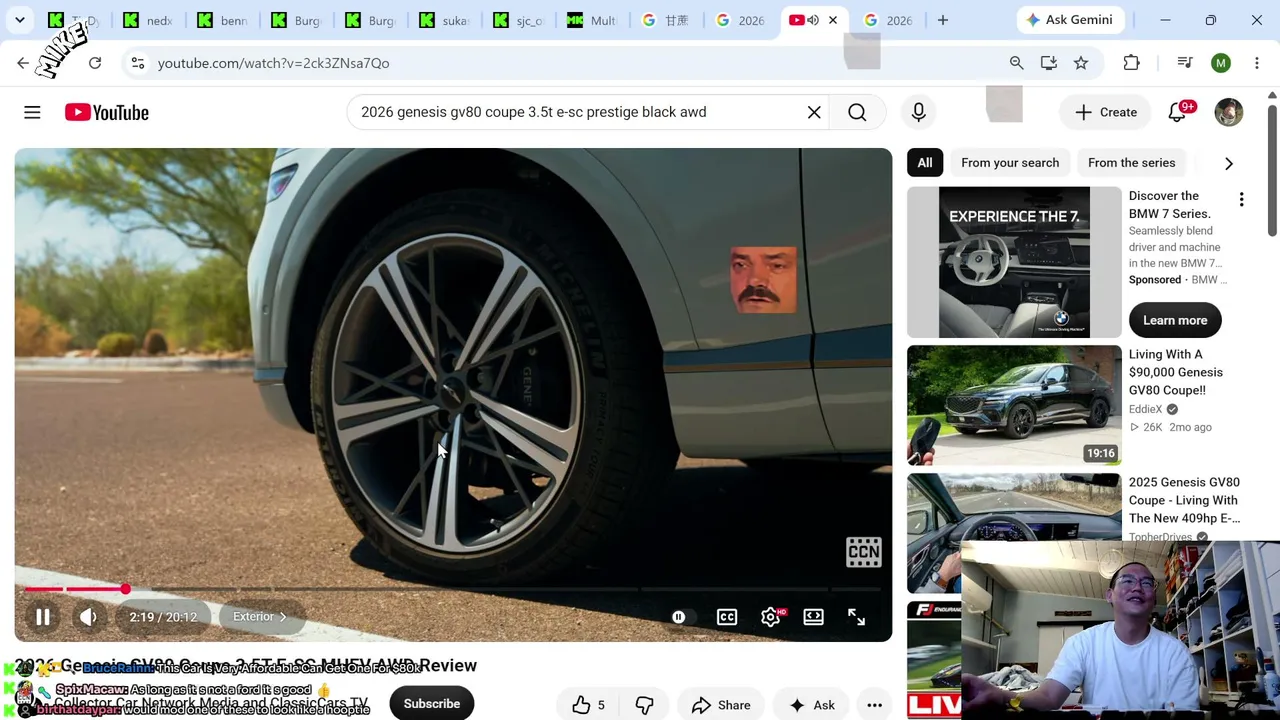
Task: Open the Chrome three-dot menu
Action: (x=1257, y=63)
